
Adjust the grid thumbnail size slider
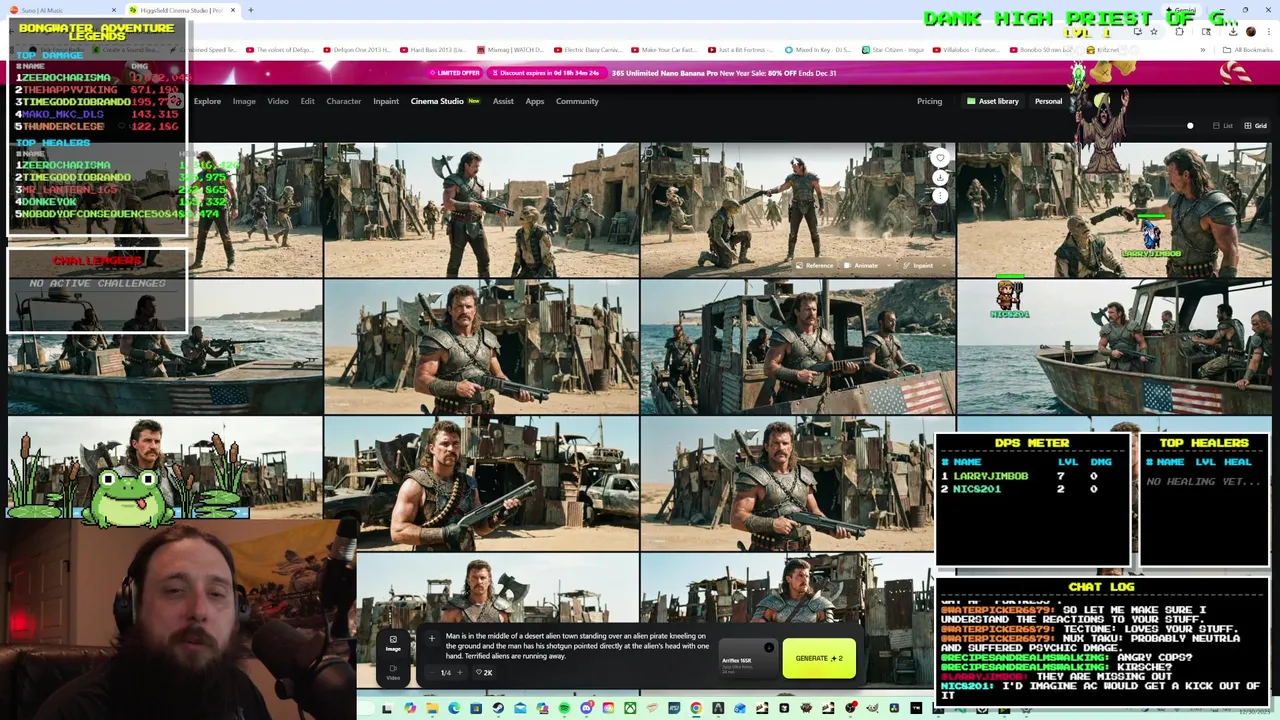[x=1190, y=126]
